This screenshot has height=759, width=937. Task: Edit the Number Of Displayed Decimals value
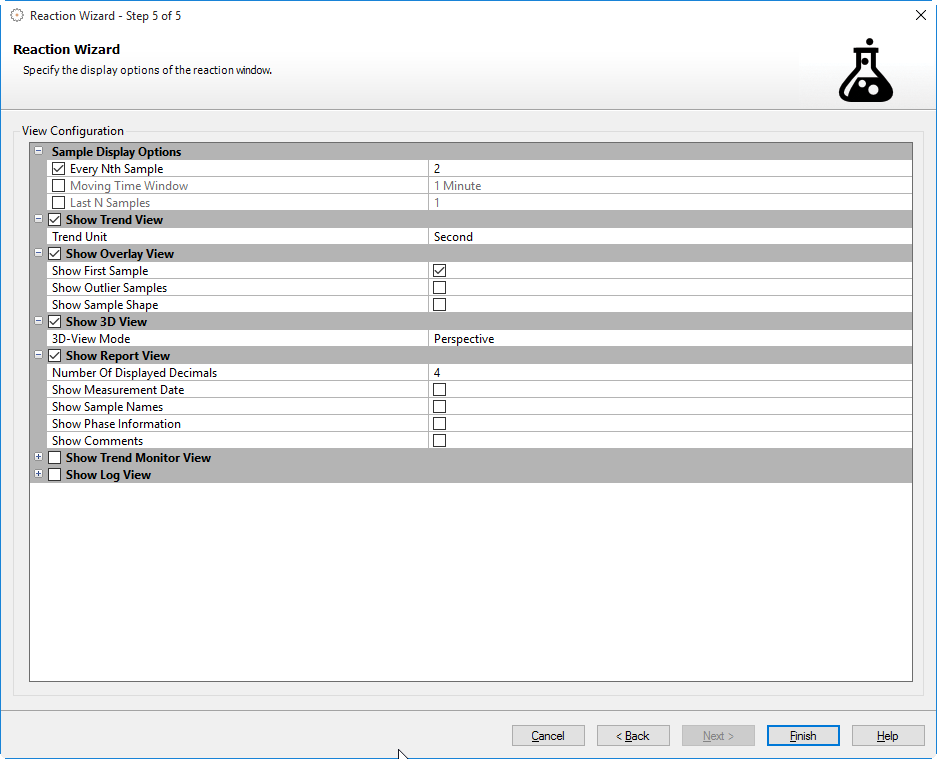[x=670, y=373]
